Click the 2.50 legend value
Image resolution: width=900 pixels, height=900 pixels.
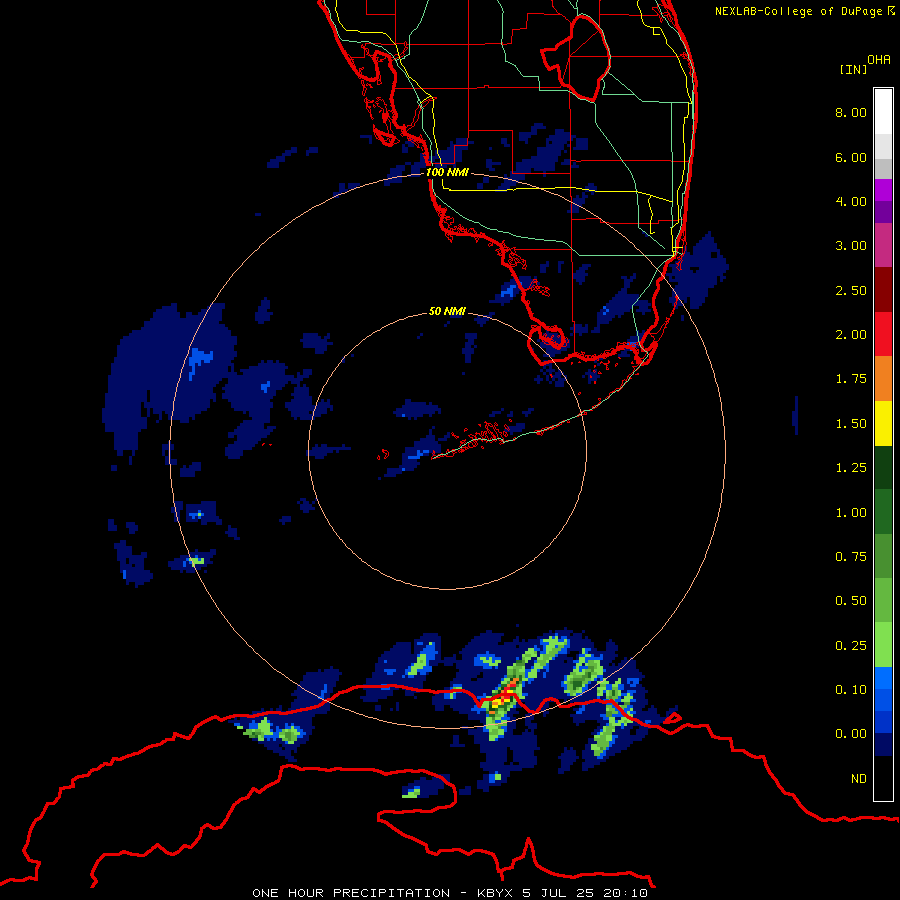851,290
